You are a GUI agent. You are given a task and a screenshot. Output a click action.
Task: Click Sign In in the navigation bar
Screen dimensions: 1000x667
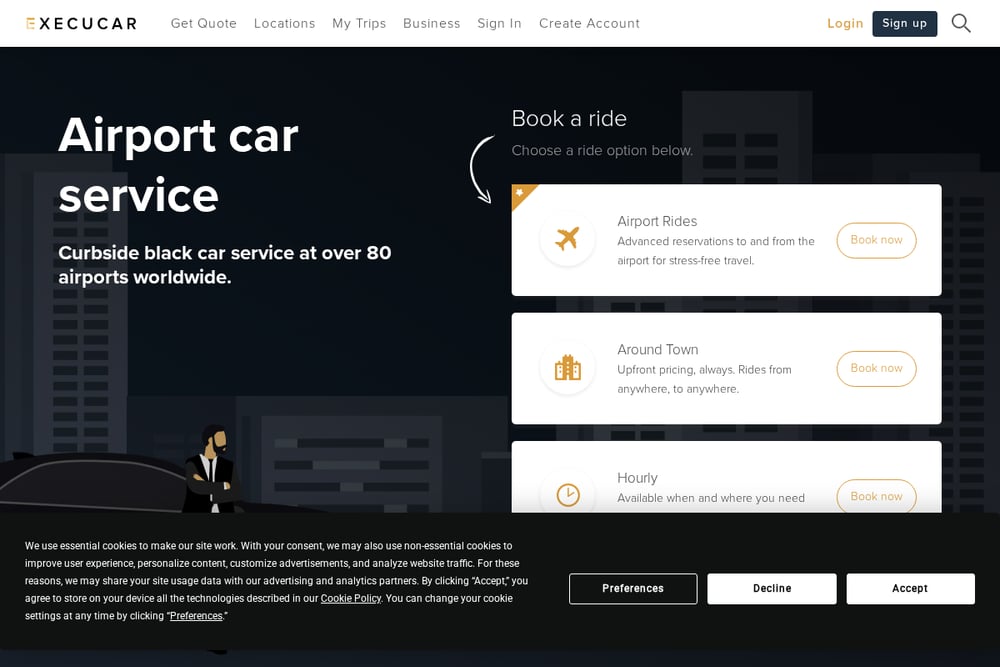[499, 24]
